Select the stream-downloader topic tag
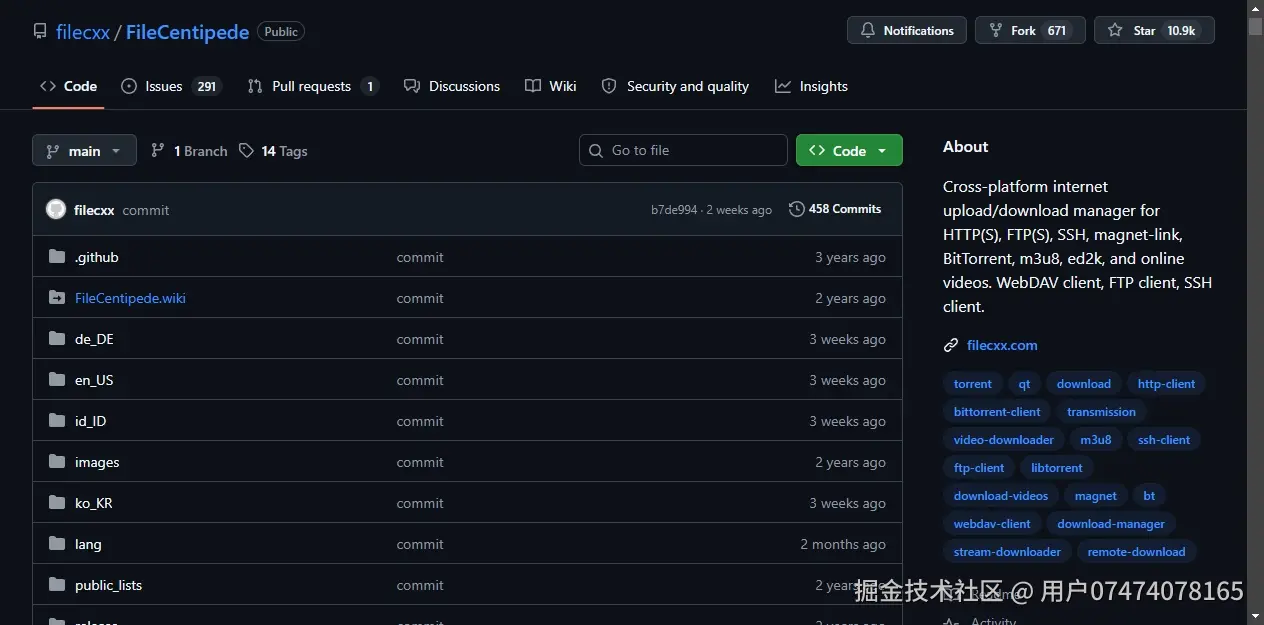 click(x=1007, y=552)
